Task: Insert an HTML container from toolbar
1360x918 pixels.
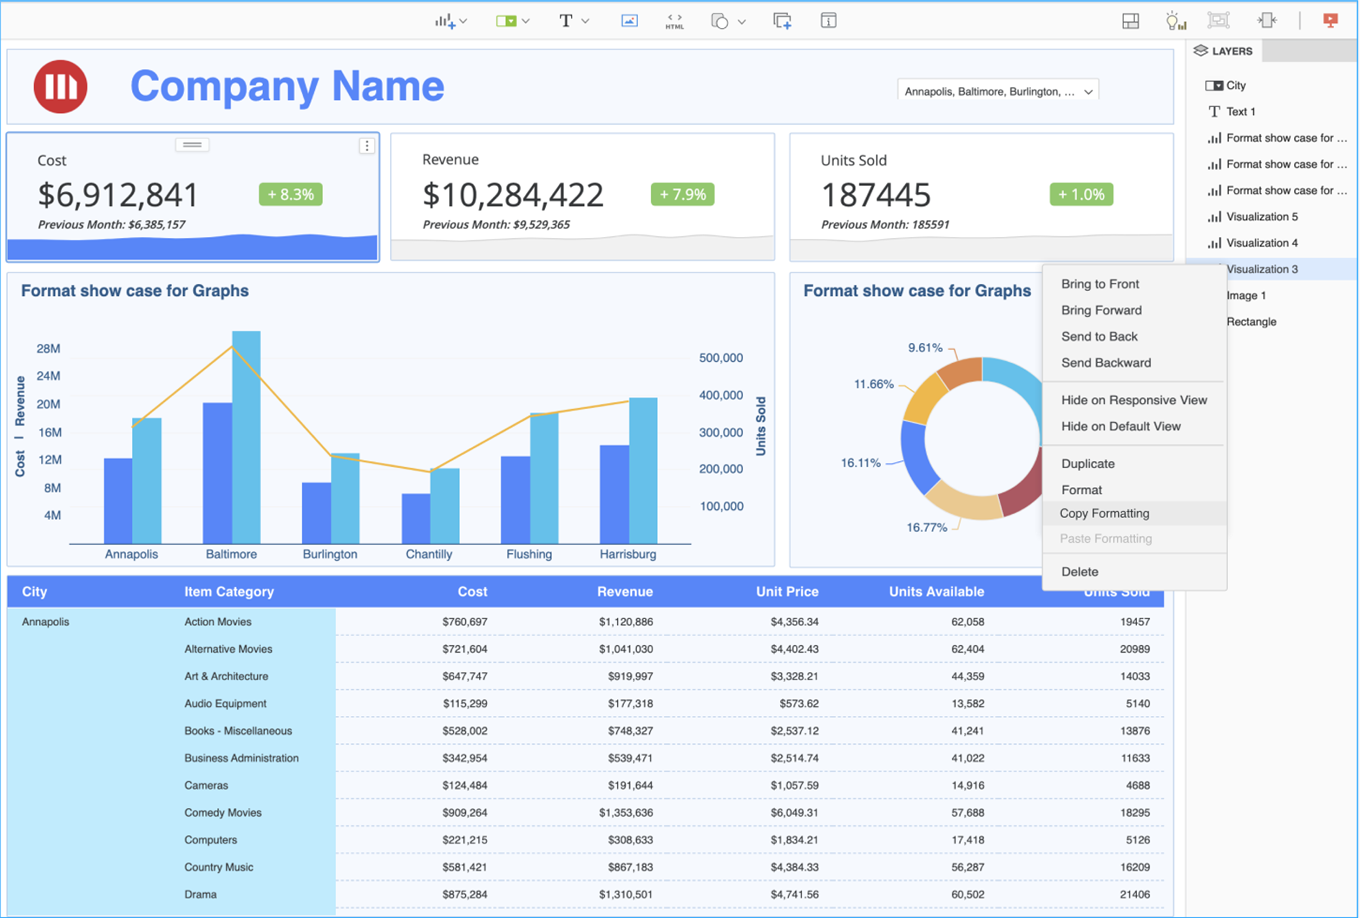Action: pyautogui.click(x=675, y=21)
